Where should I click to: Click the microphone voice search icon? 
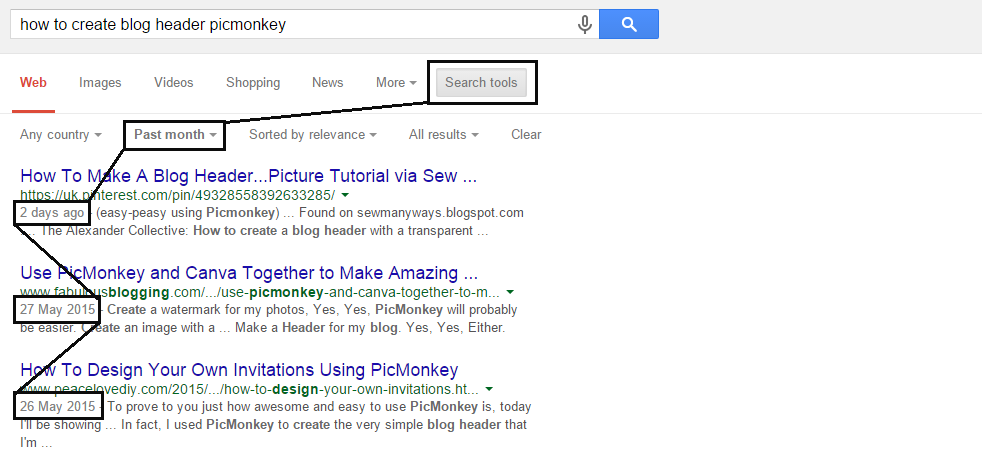click(584, 24)
